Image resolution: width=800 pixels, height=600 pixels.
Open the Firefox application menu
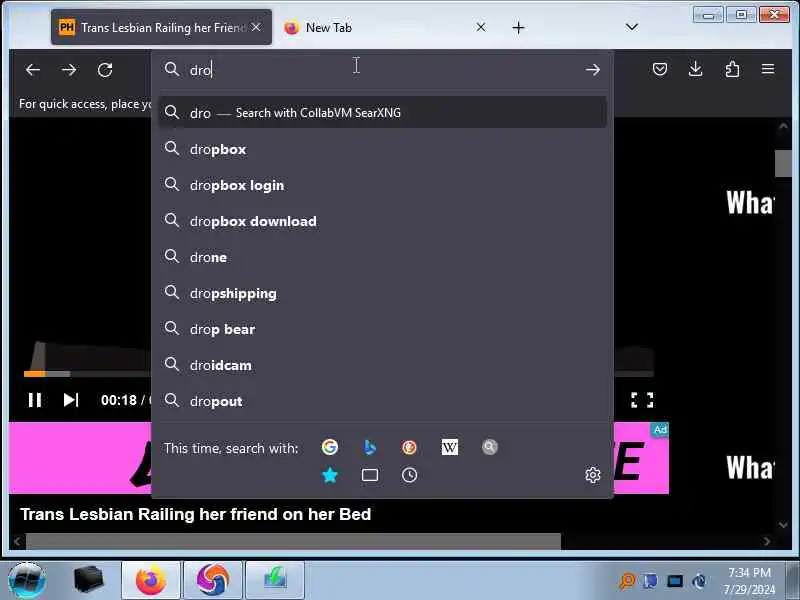pyautogui.click(x=768, y=69)
